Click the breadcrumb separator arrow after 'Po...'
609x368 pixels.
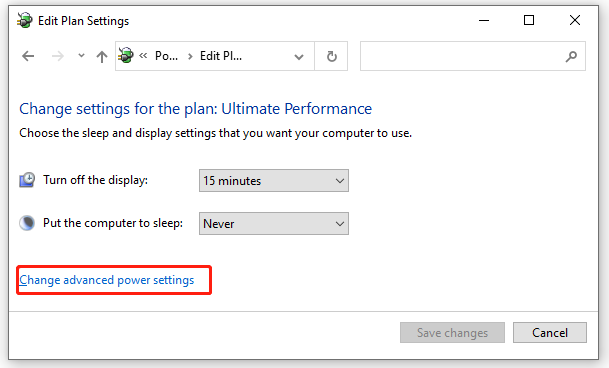190,57
